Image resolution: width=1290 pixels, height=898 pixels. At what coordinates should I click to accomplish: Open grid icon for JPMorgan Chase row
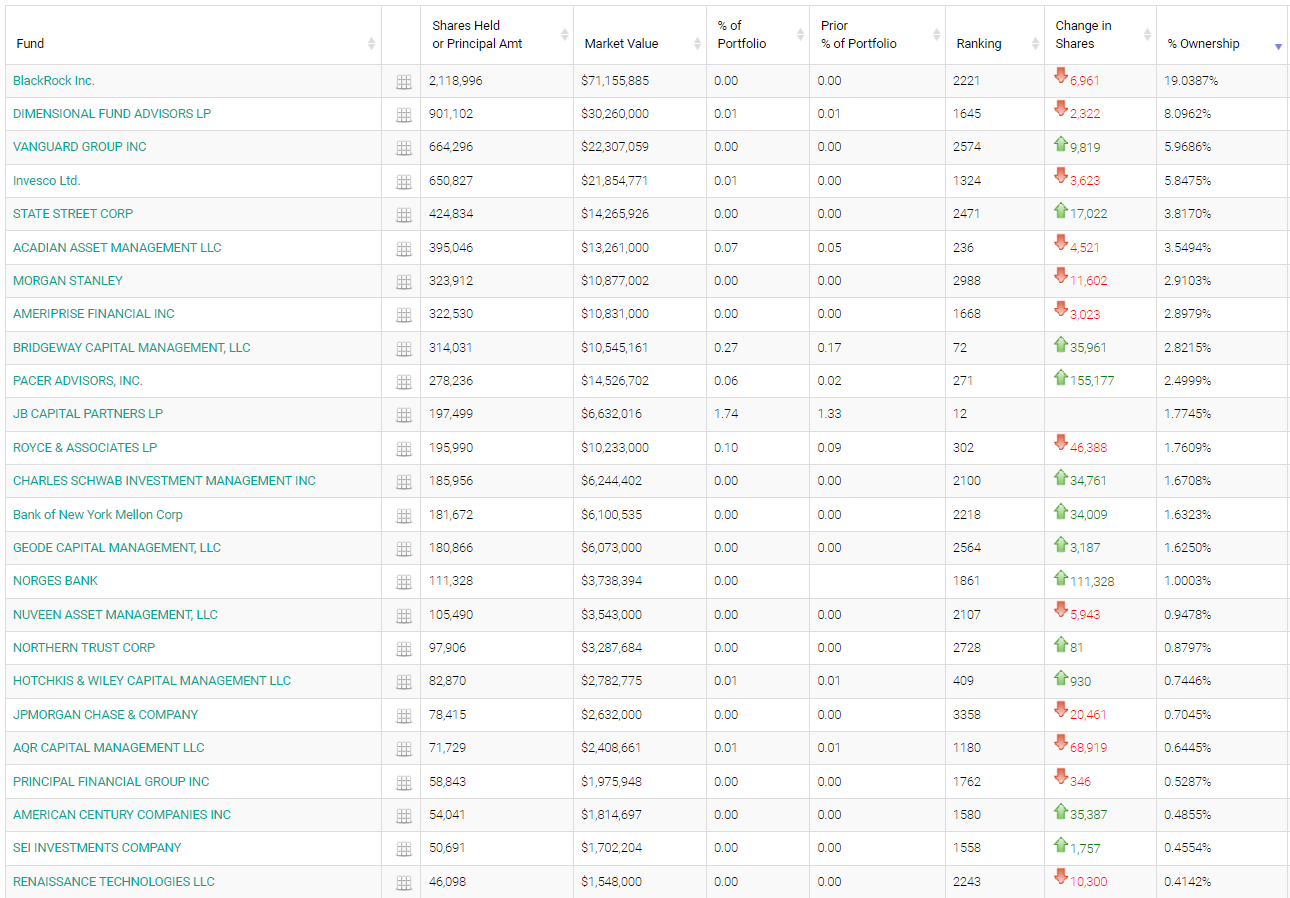(x=404, y=716)
